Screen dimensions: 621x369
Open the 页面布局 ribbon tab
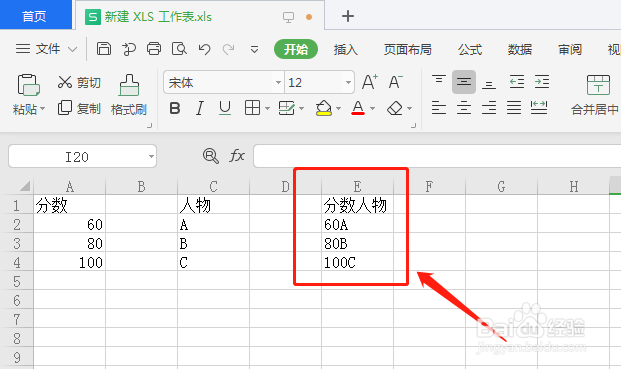coord(408,49)
